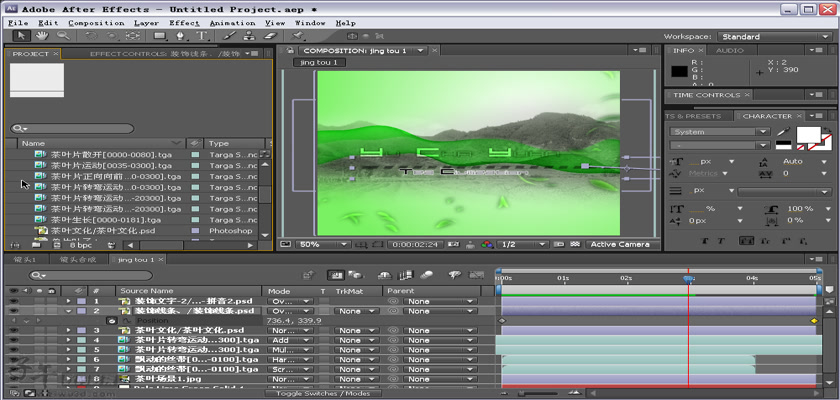The image size is (840, 400).
Task: Select the Rotation tool
Action: pos(90,36)
